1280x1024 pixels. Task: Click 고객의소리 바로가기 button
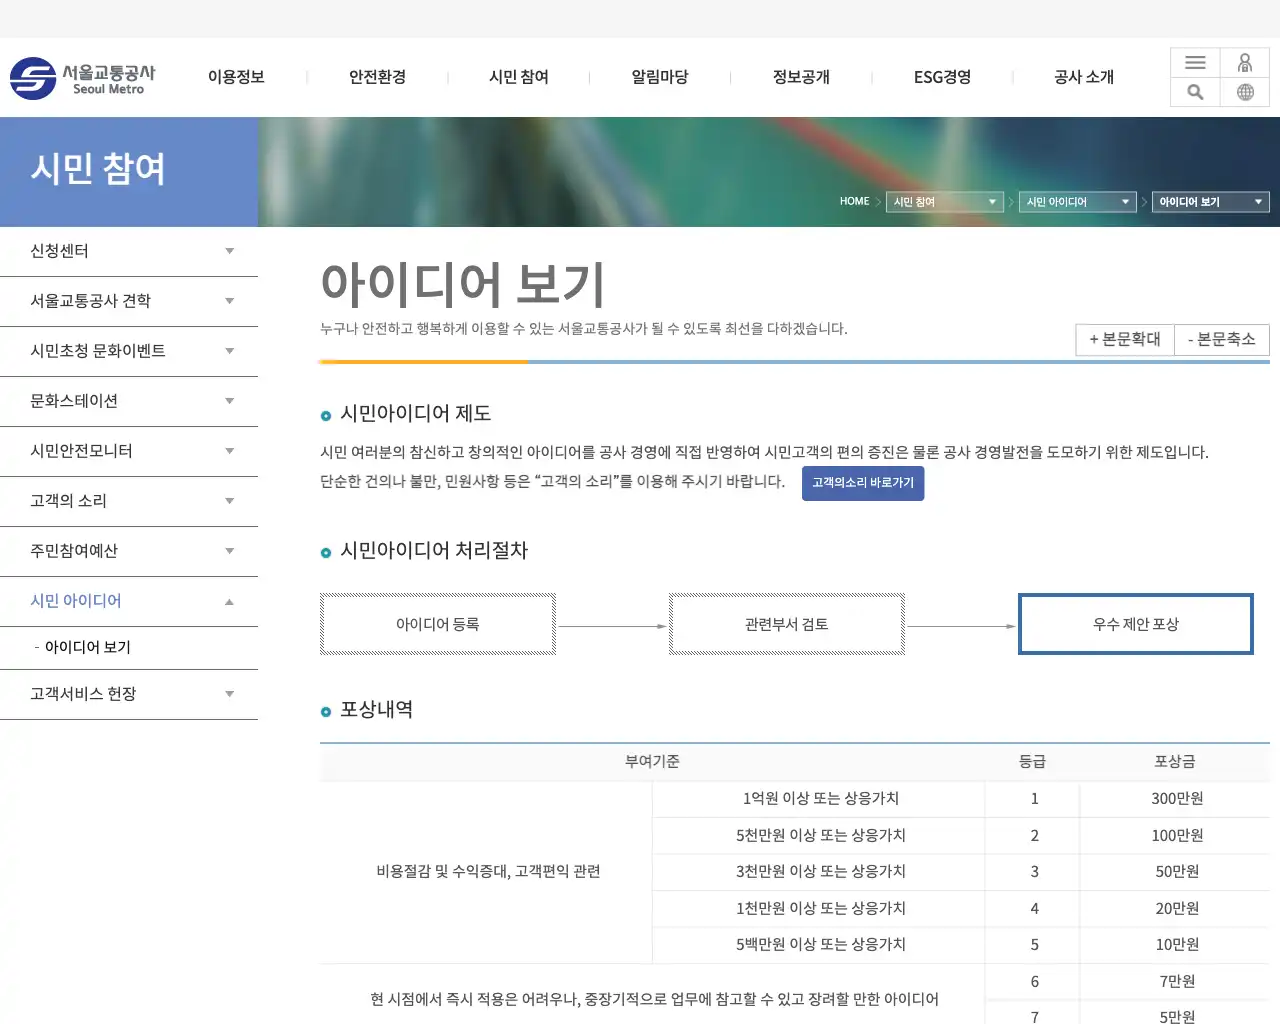coord(863,483)
